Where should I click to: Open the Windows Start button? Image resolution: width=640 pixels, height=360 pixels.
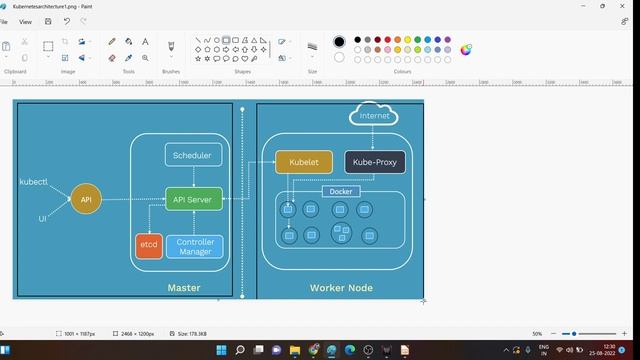pyautogui.click(x=222, y=350)
